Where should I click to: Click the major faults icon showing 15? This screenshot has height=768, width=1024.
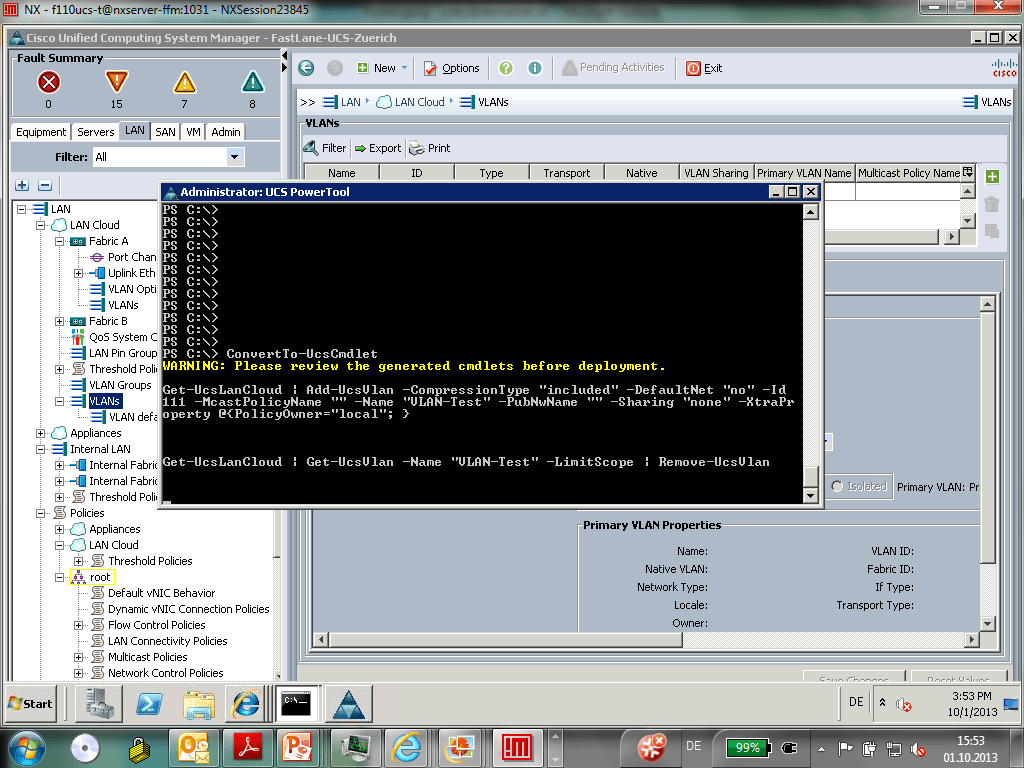[x=116, y=82]
